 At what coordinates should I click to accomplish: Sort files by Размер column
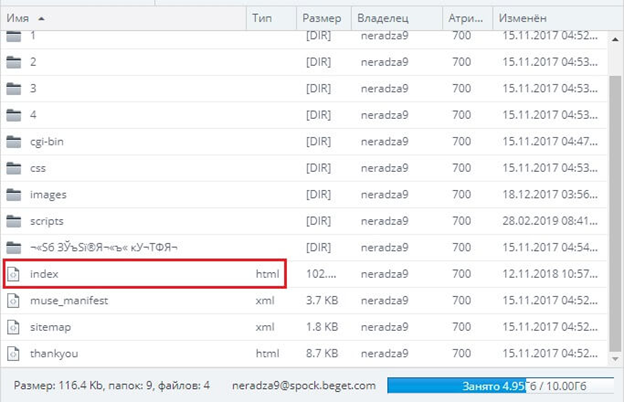[324, 18]
